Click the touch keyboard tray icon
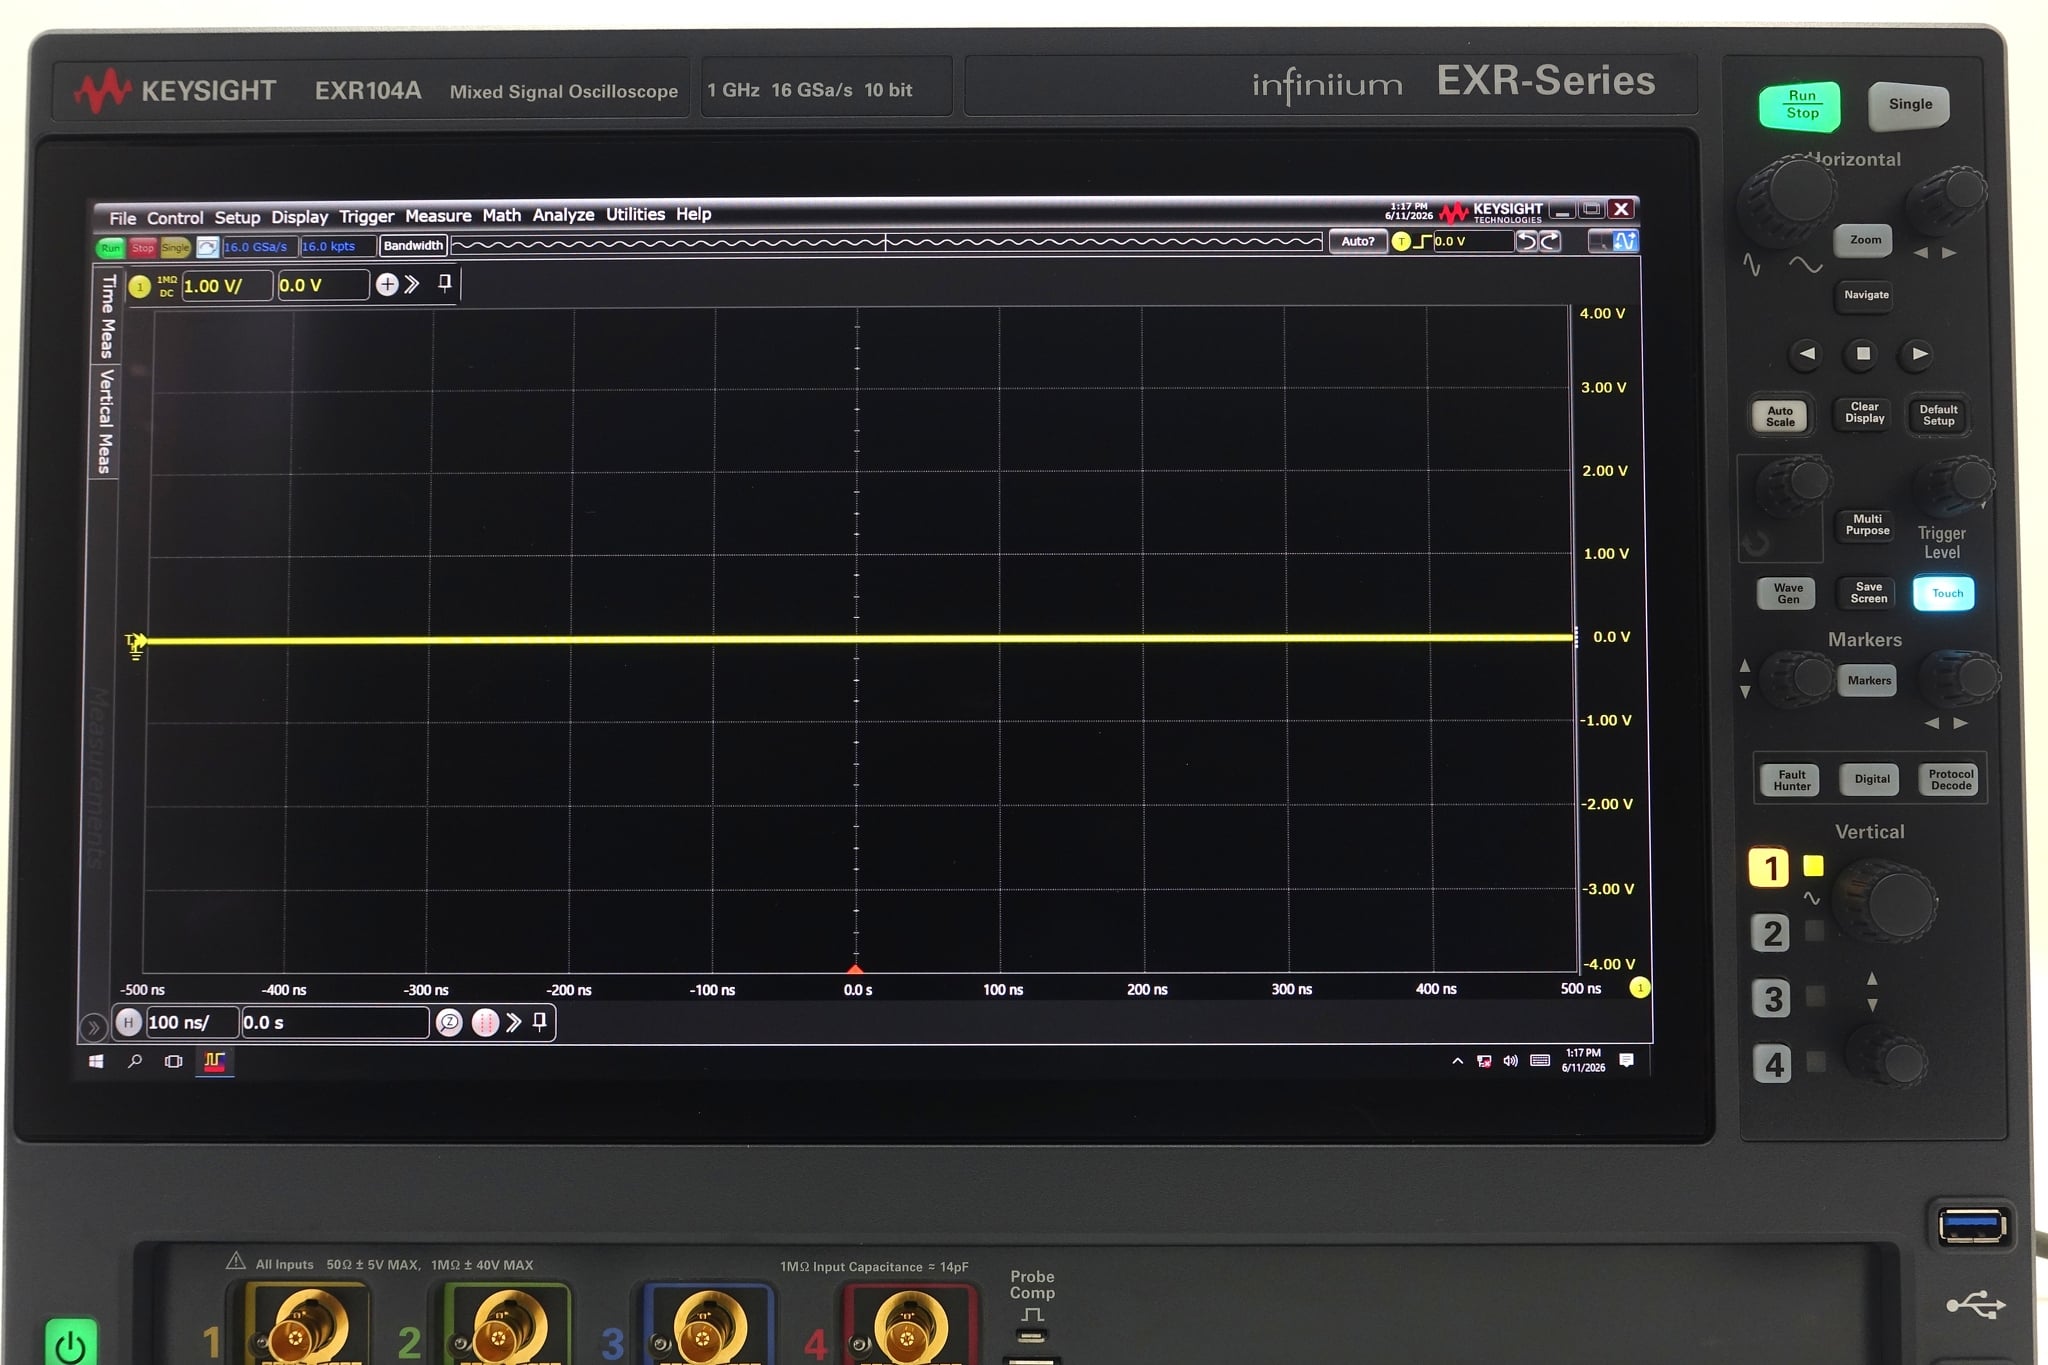Viewport: 2048px width, 1365px height. pyautogui.click(x=1540, y=1061)
